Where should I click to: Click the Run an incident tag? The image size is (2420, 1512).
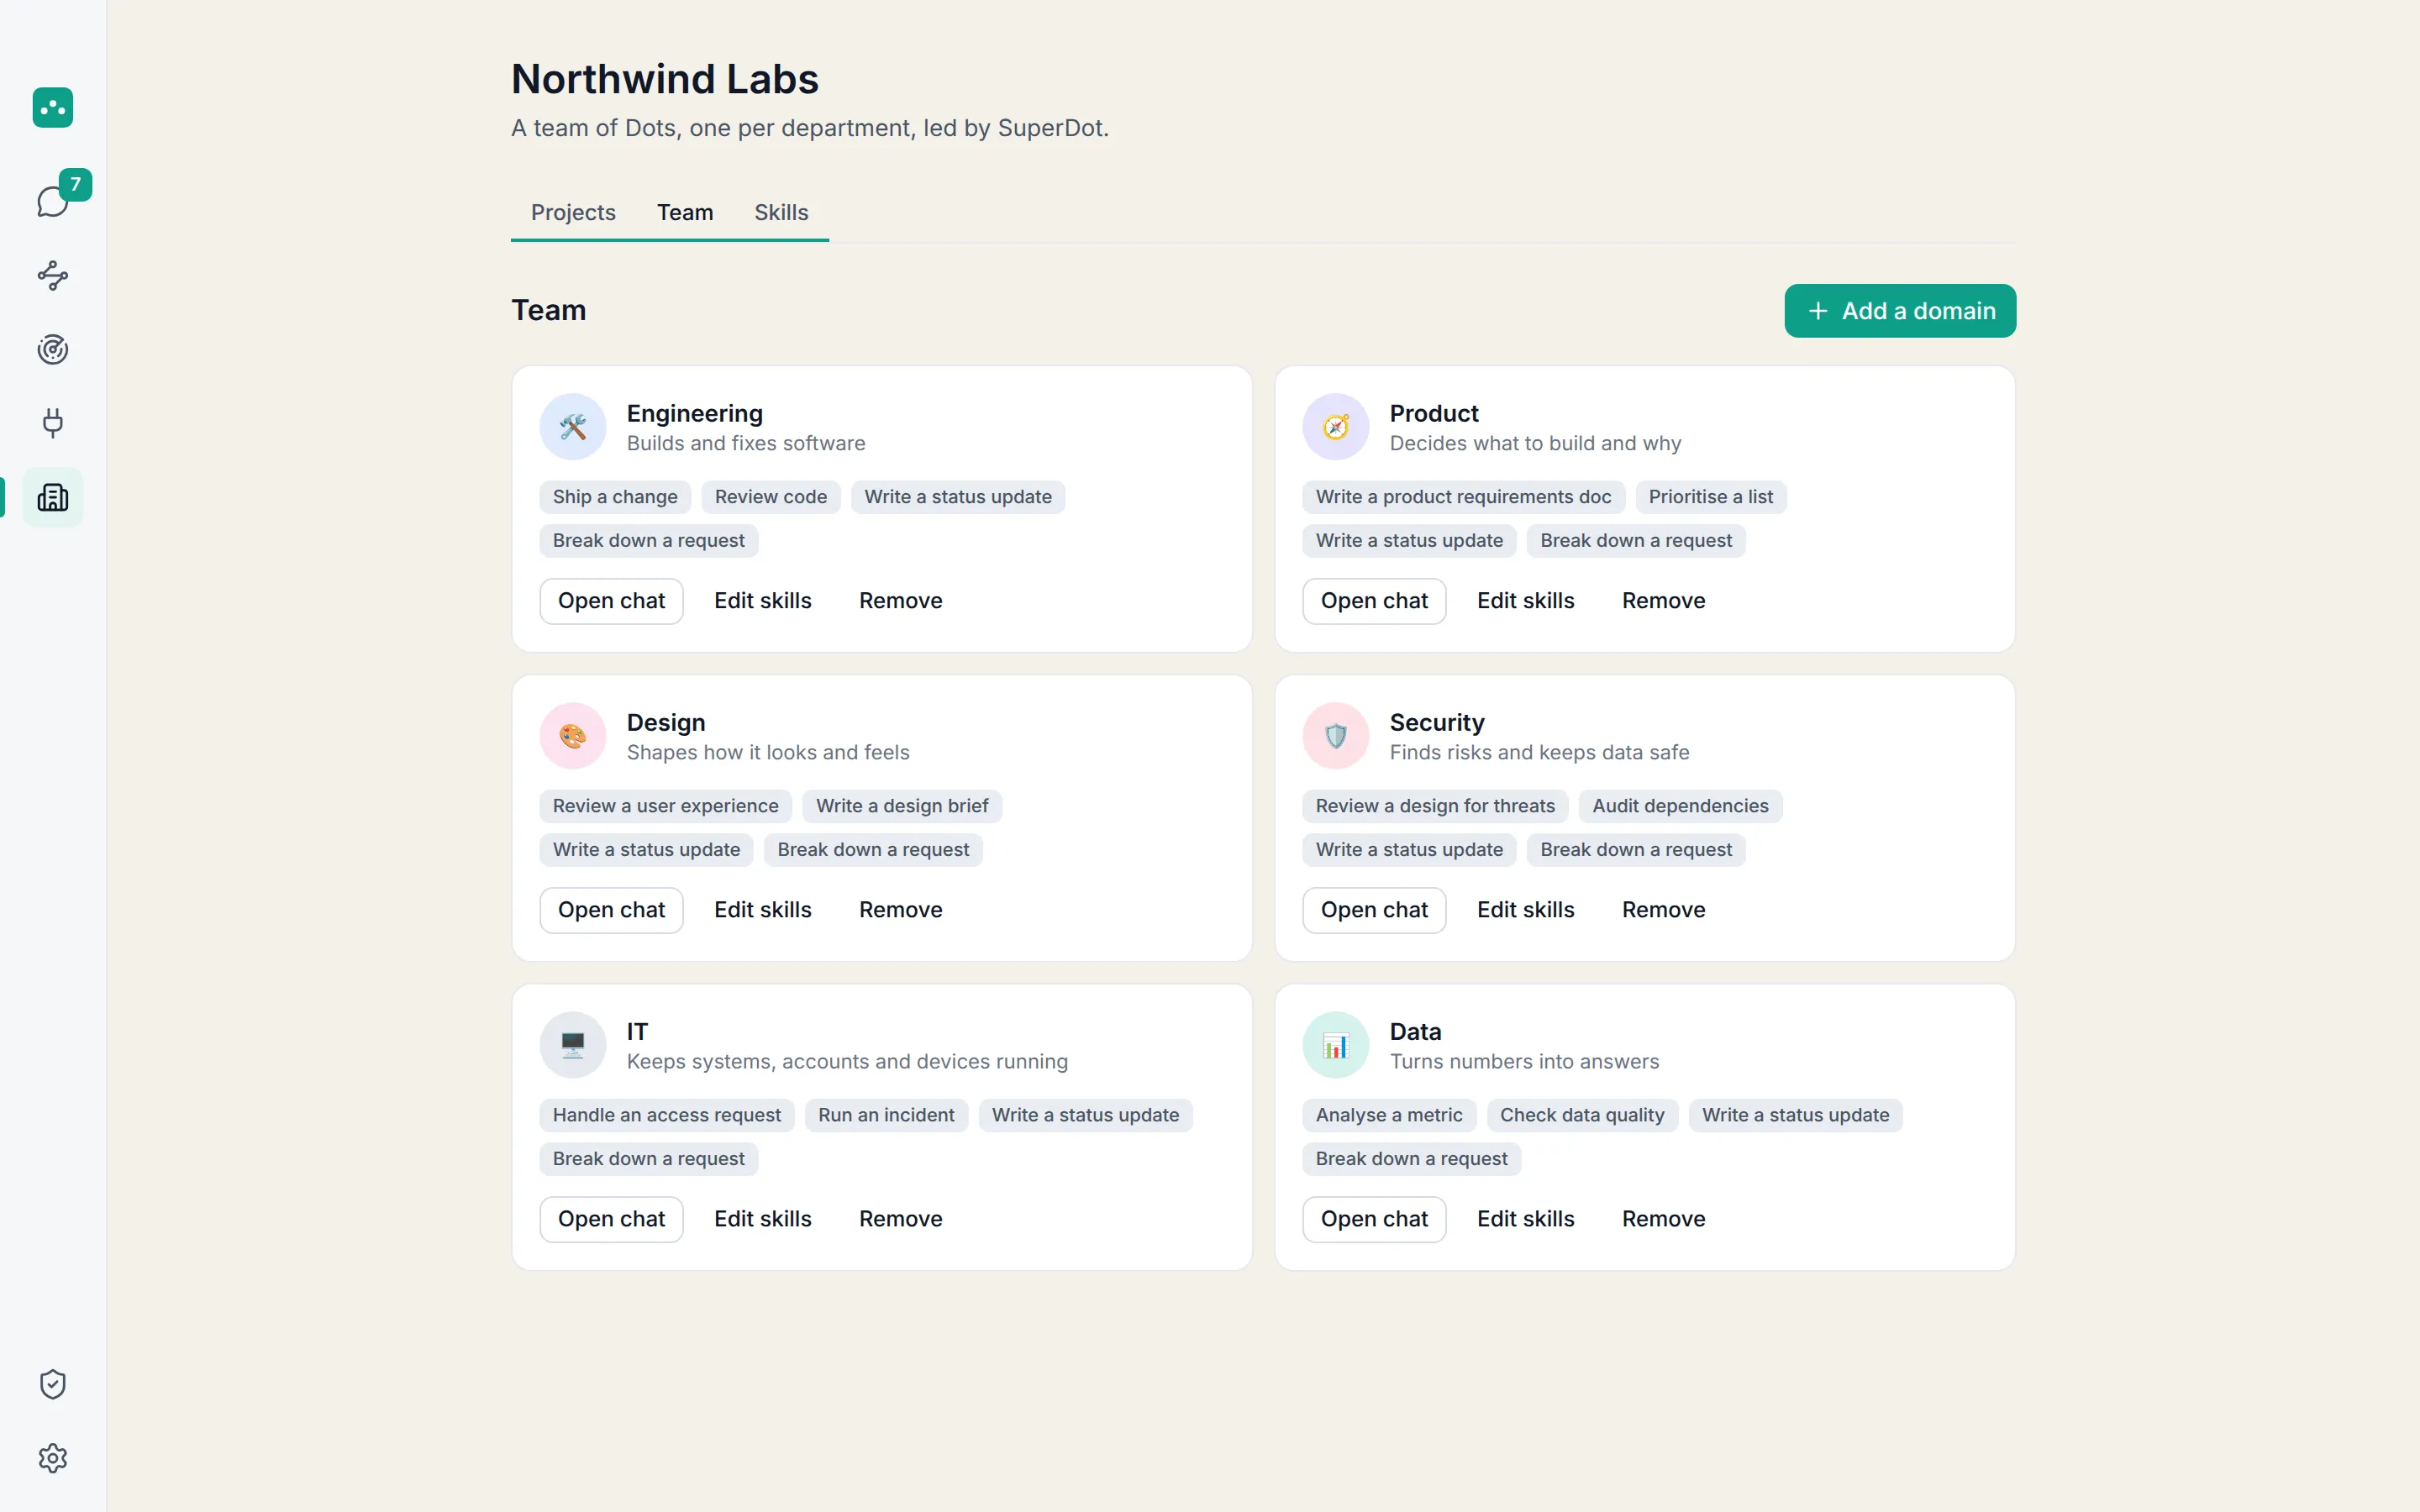886,1115
